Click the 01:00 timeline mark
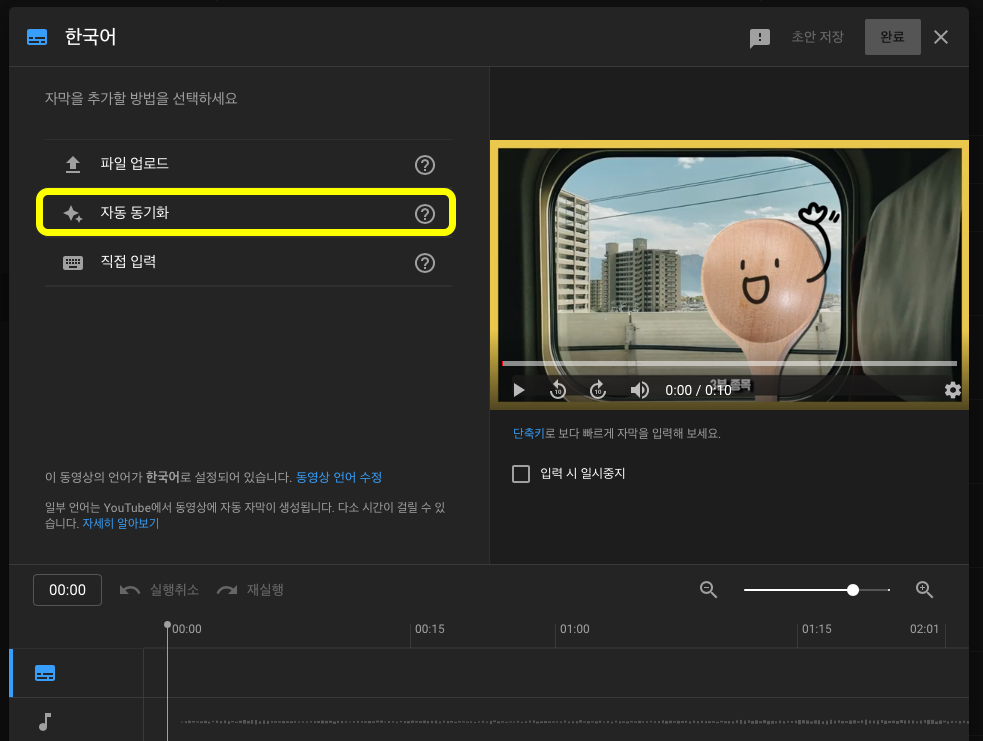 574,629
